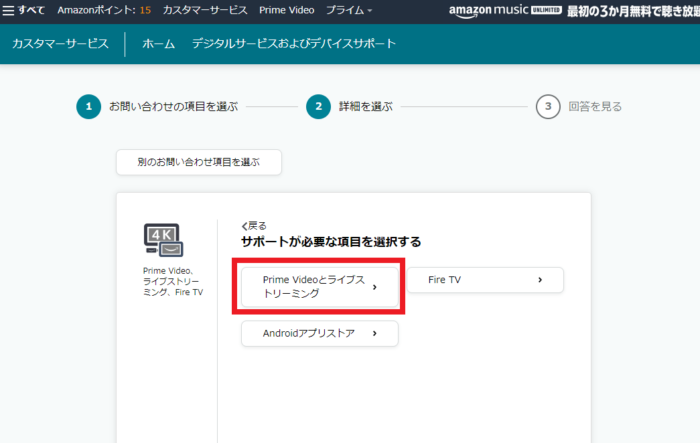Click chevron on Prime Videoとライブストリーミング button
Image resolution: width=700 pixels, height=443 pixels.
point(375,287)
